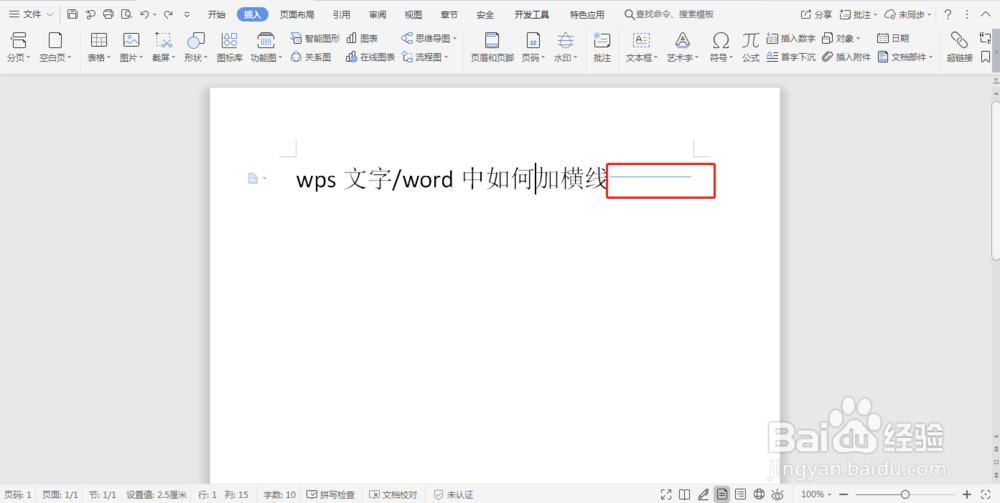1000x503 pixels.
Task: Insert date (日期)
Action: (x=893, y=38)
